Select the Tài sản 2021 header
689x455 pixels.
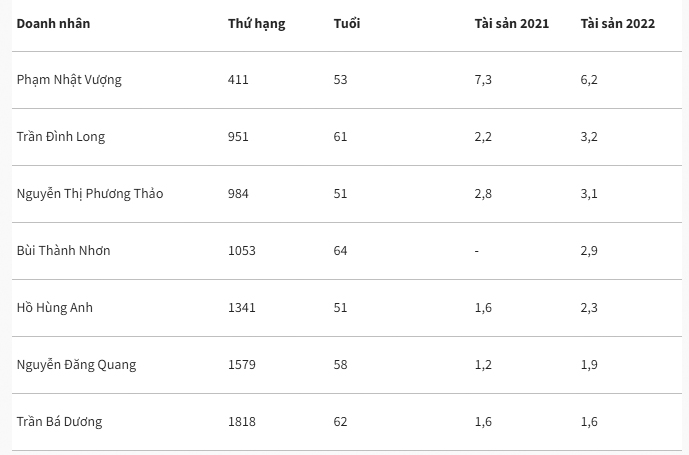point(511,23)
